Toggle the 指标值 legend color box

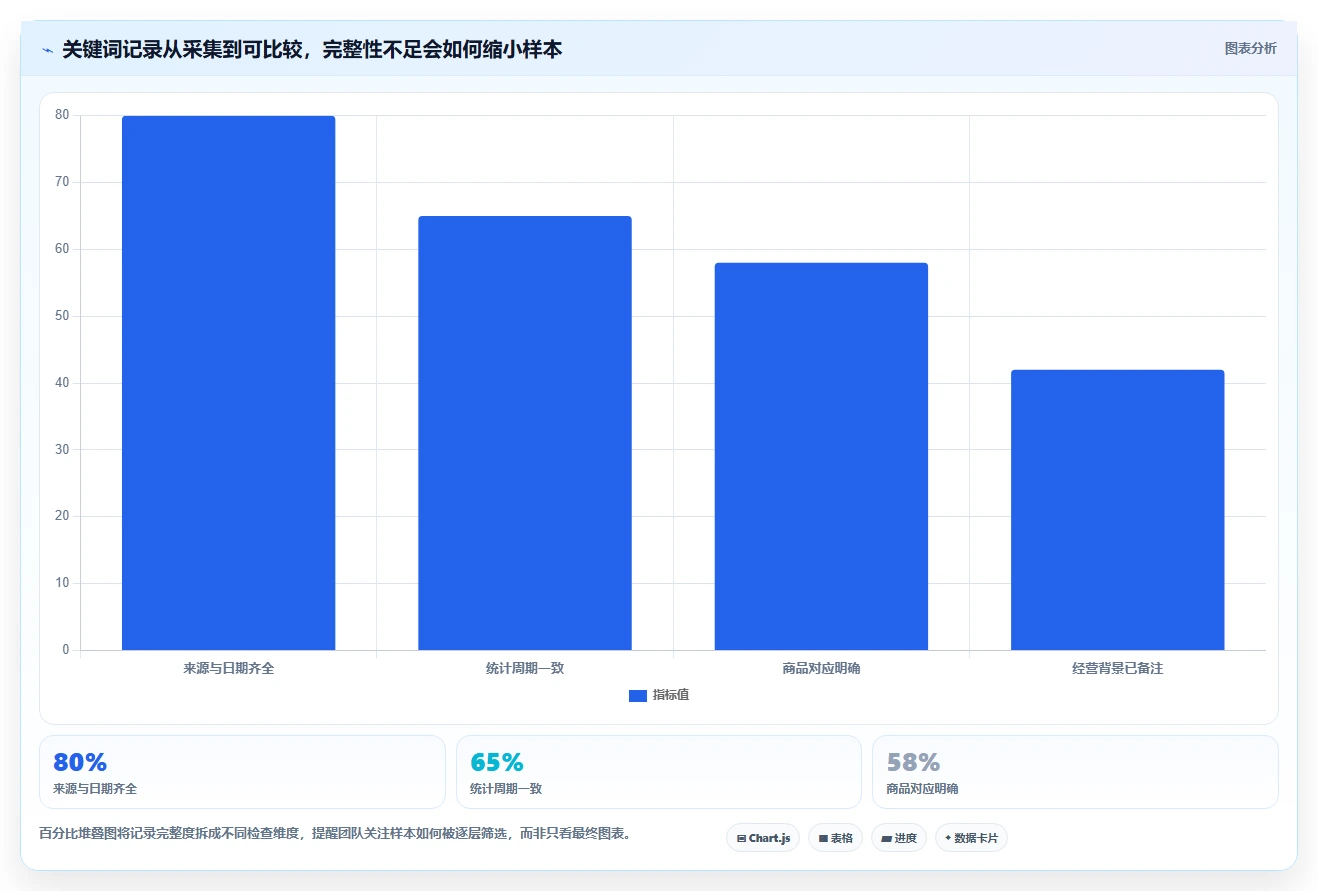(637, 696)
